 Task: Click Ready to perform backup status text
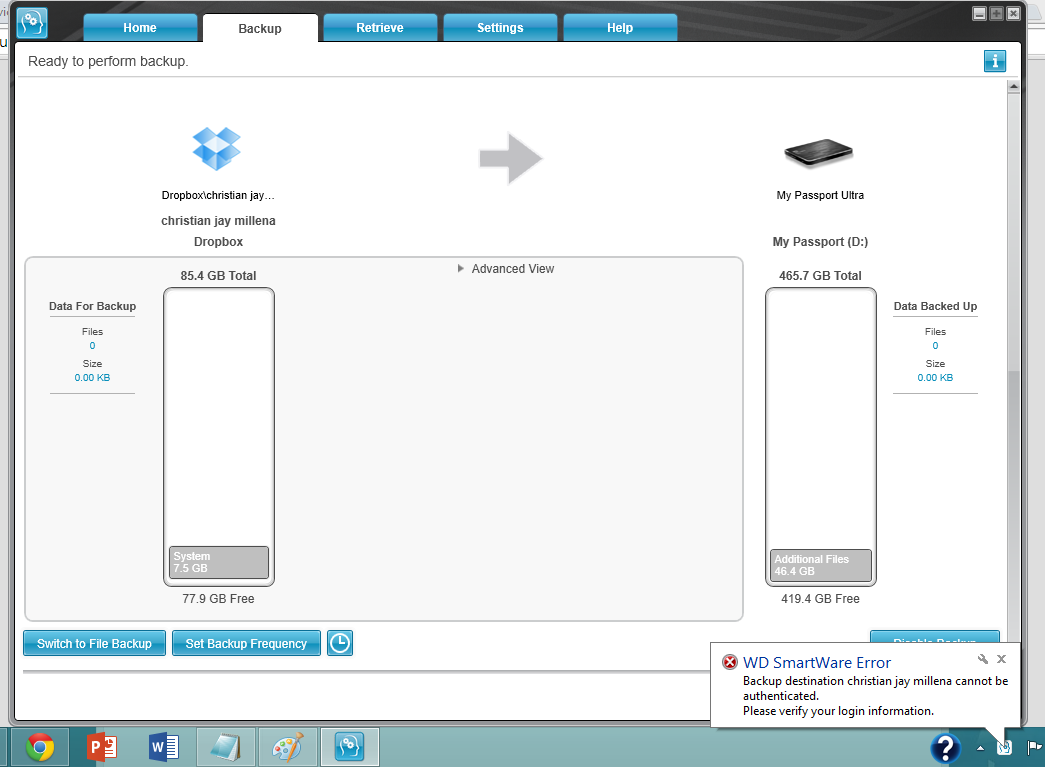click(108, 61)
